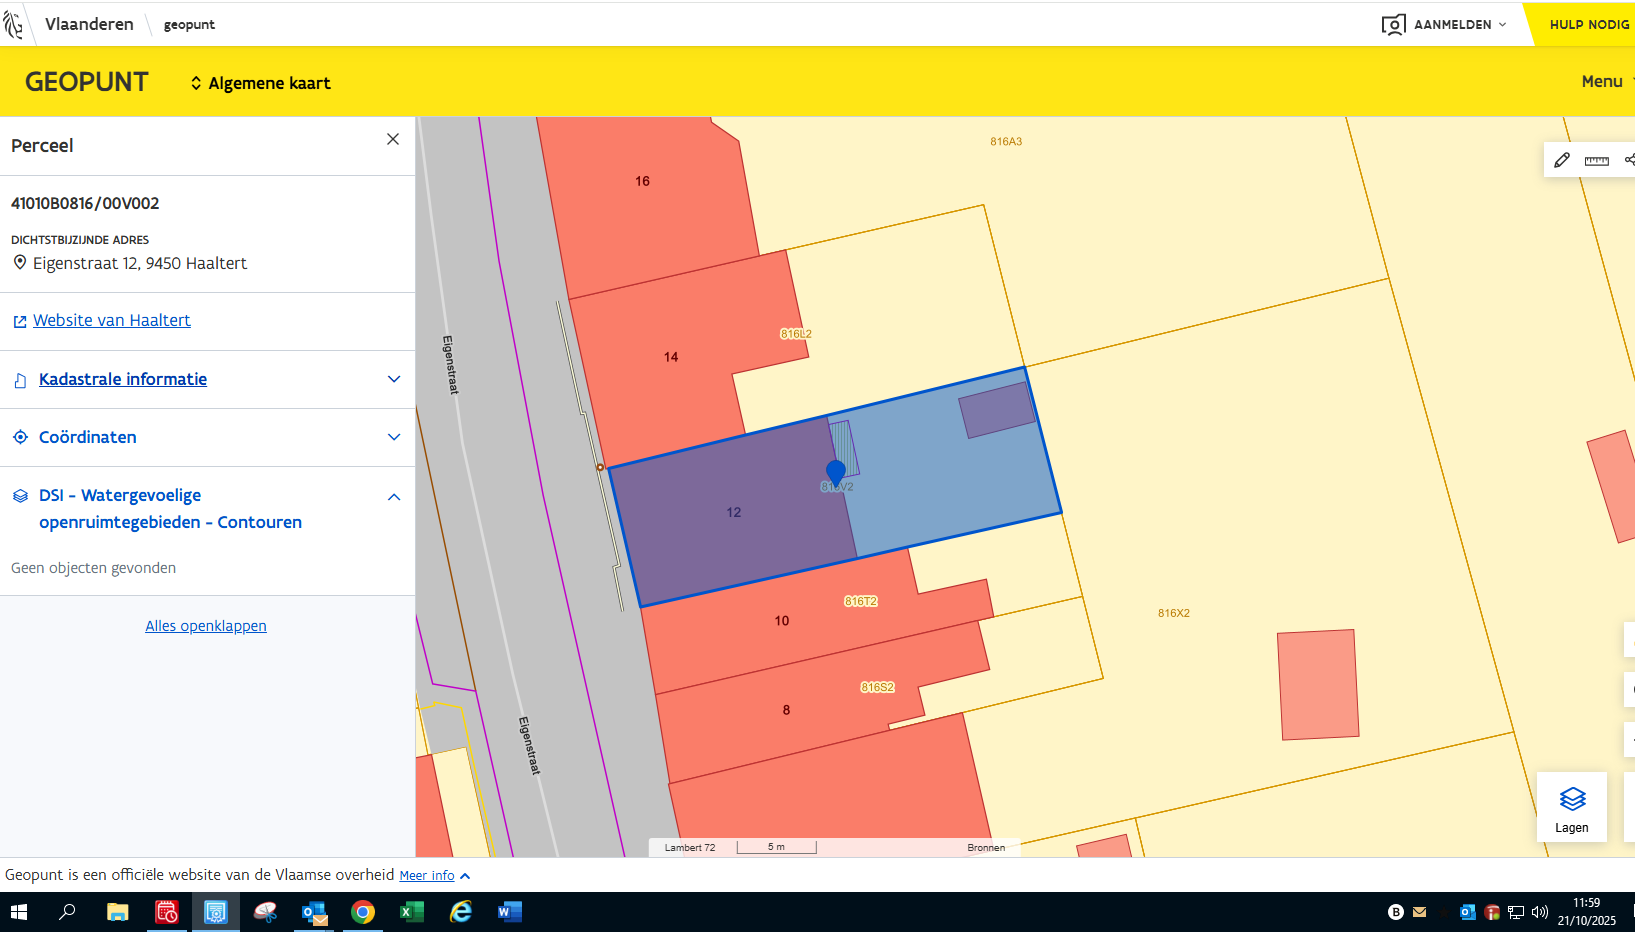The height and width of the screenshot is (932, 1635).
Task: Click the blue location pin on parcel
Action: (836, 472)
